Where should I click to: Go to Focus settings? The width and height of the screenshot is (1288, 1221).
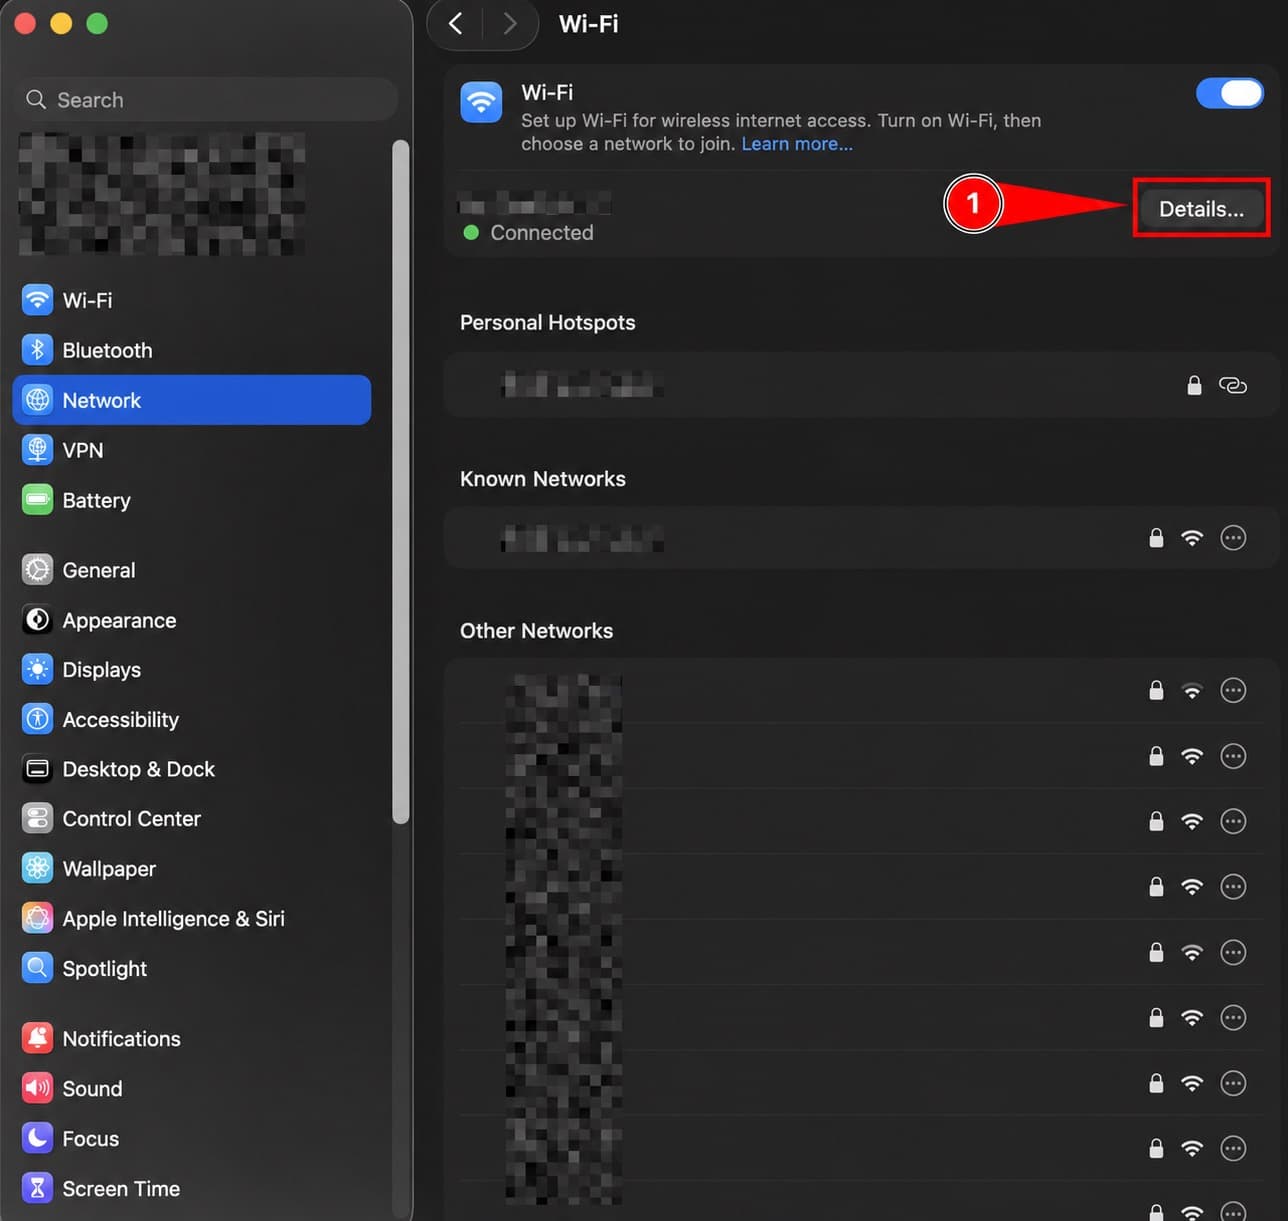pos(191,1139)
